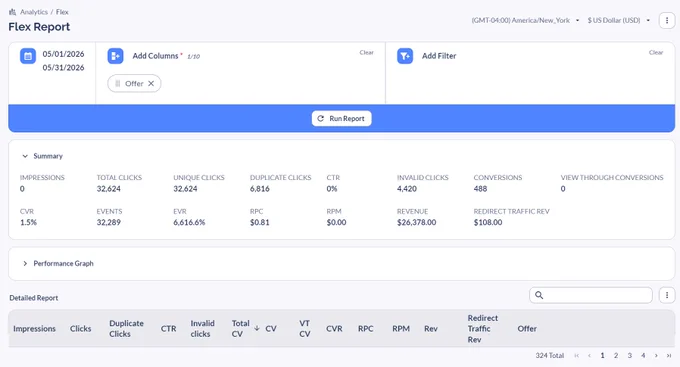Screen dimensions: 680x367
Task: Click into the Detailed Report search field
Action: coord(591,295)
